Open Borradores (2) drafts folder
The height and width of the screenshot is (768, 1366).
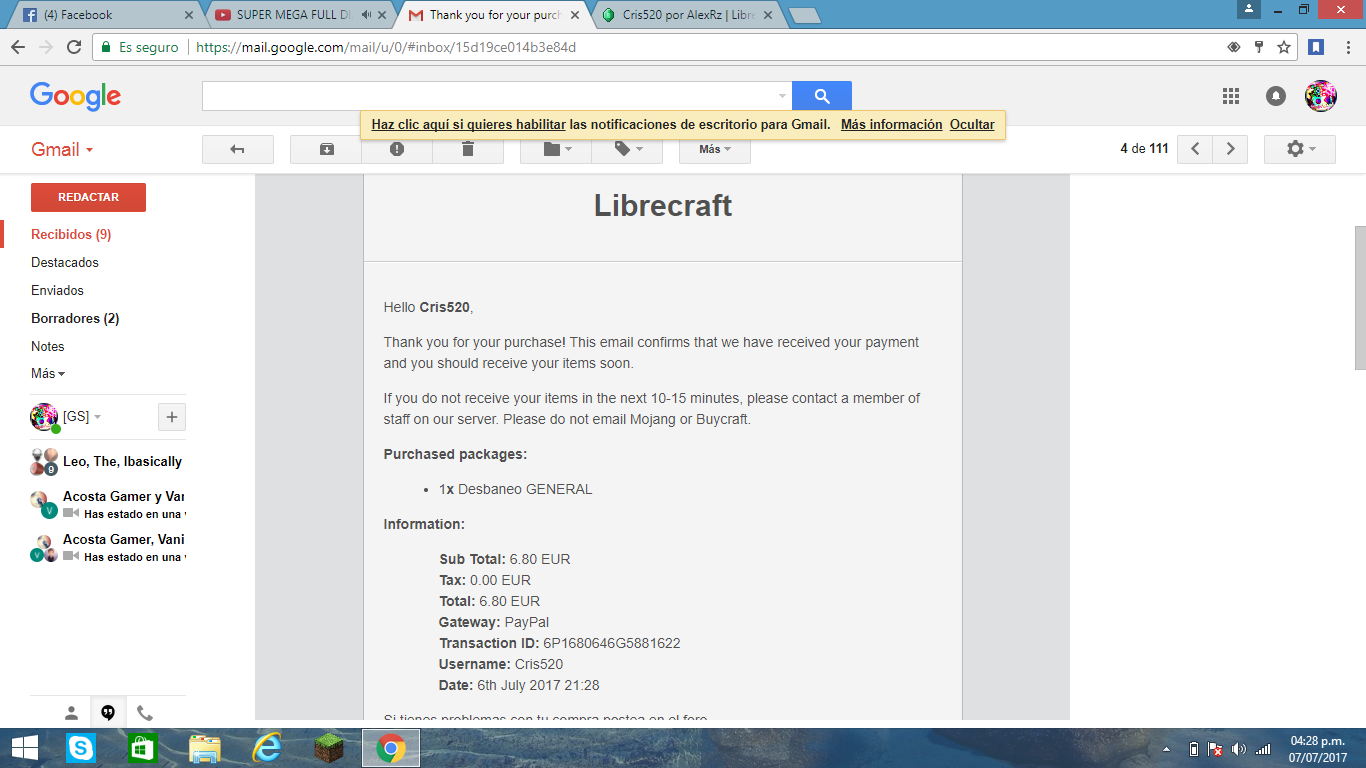(75, 318)
